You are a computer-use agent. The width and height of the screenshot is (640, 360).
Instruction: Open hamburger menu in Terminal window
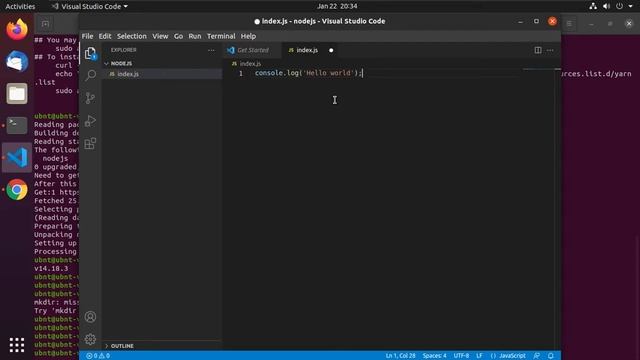point(569,24)
